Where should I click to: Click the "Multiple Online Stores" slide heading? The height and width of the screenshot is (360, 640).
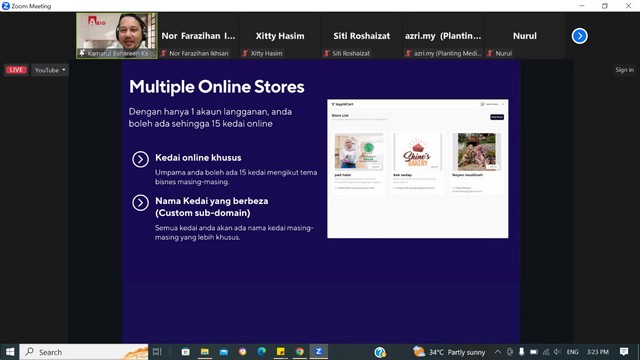coord(217,87)
